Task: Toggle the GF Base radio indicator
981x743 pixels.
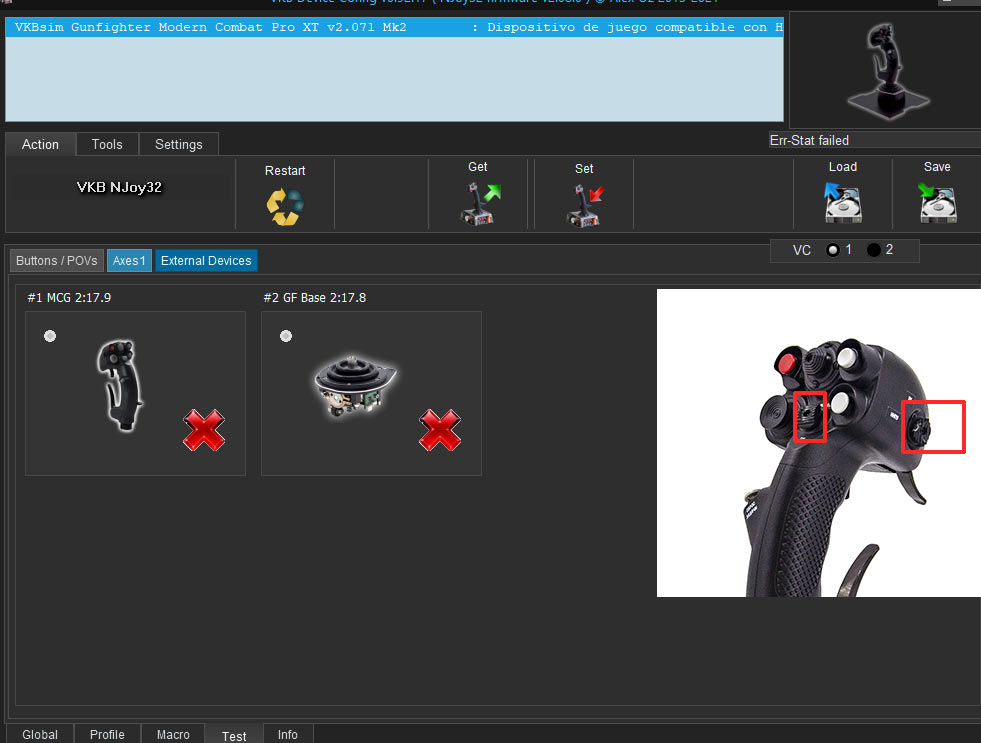Action: point(286,336)
